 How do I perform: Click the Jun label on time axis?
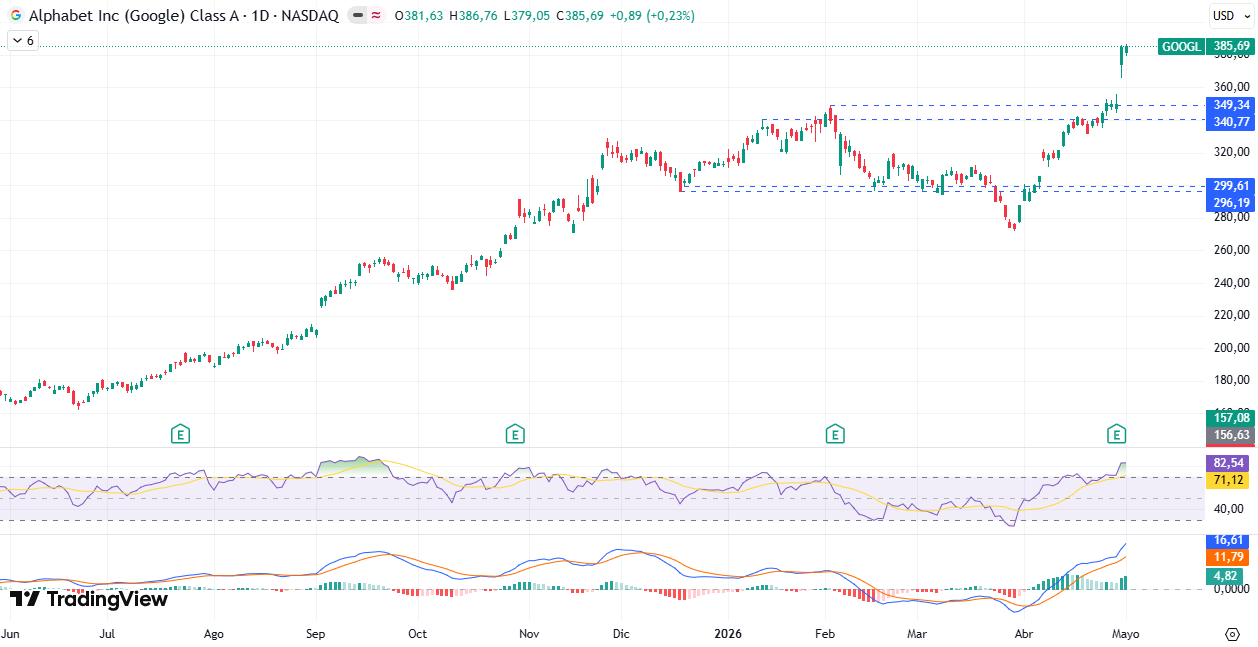pos(10,634)
